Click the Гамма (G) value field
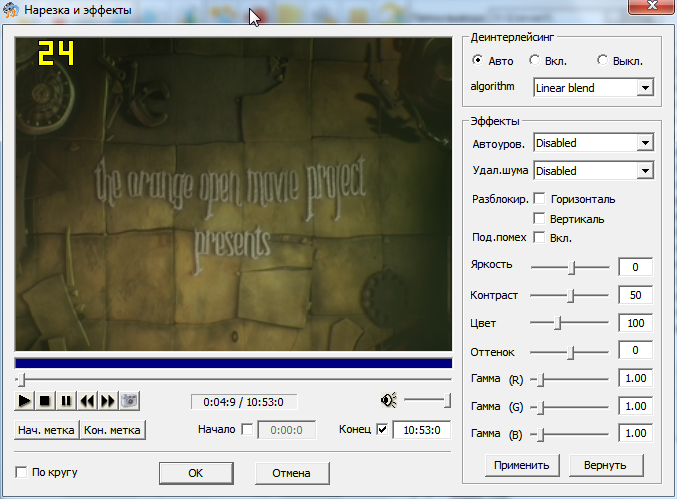The height and width of the screenshot is (499, 677). point(635,406)
